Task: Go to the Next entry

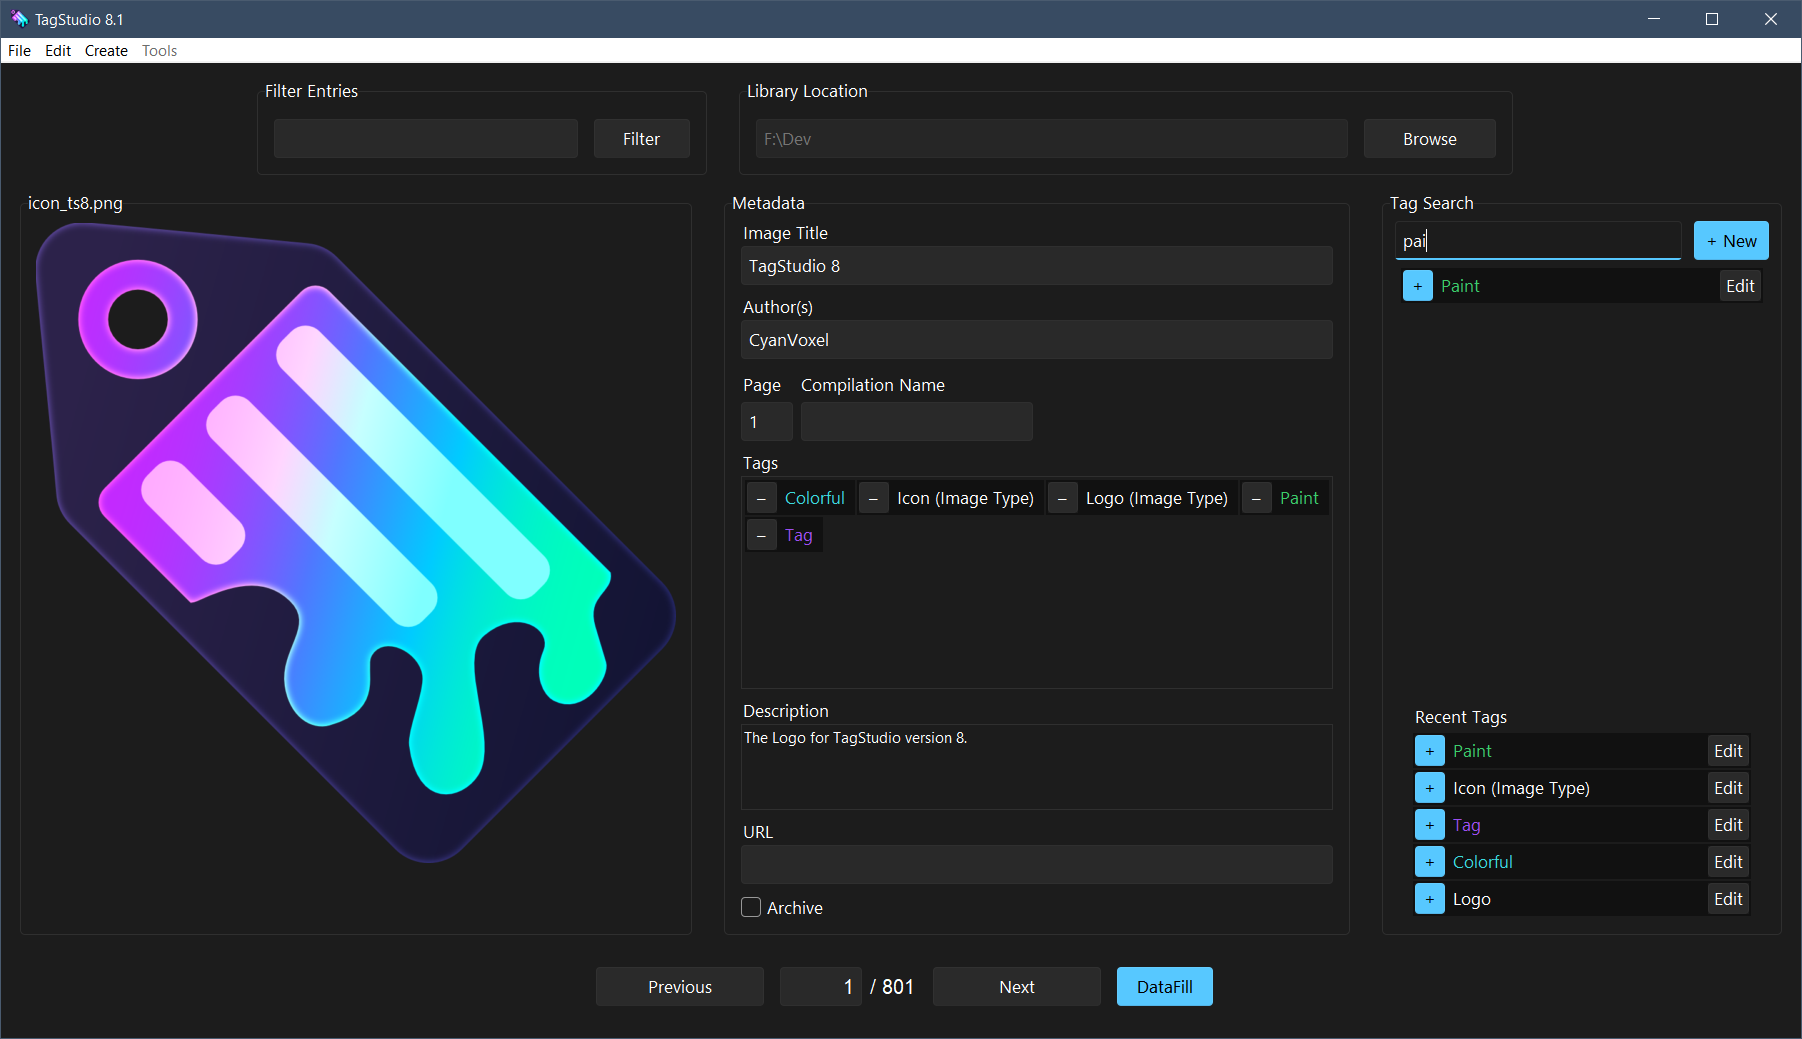Action: coord(1017,987)
